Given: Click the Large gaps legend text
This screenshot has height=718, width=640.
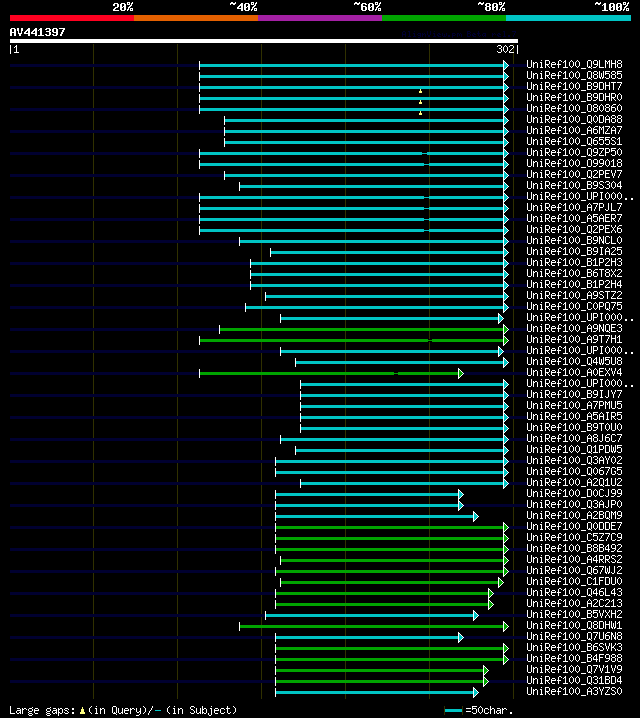Looking at the screenshot, I should [x=123, y=710].
